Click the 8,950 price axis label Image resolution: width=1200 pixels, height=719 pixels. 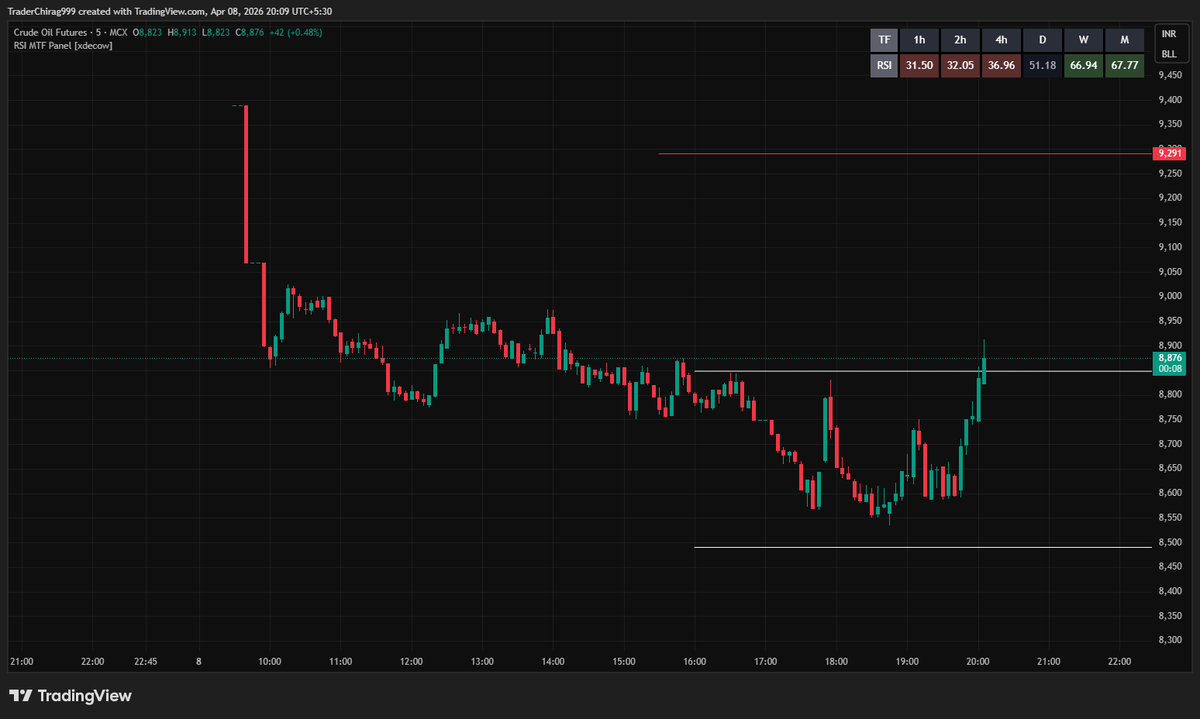[1170, 321]
